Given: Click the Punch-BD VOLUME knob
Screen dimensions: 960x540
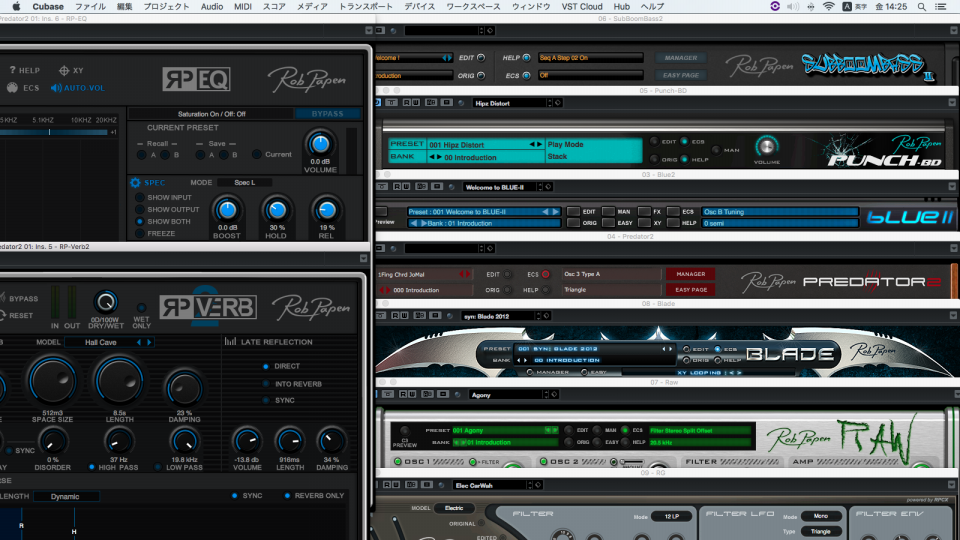Looking at the screenshot, I should (766, 146).
